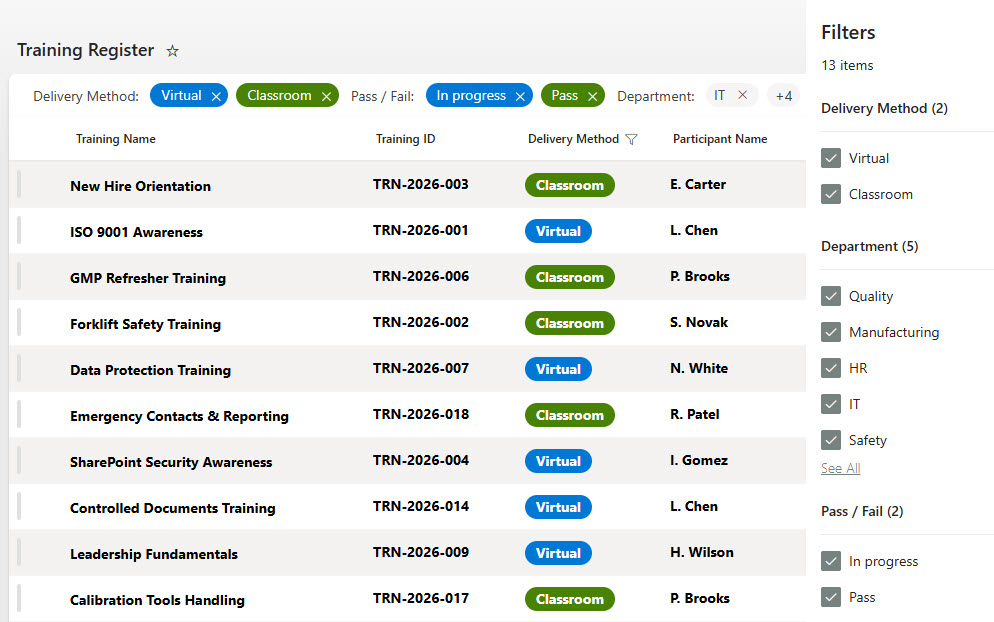The width and height of the screenshot is (994, 622).
Task: Click the green Classroom badge on GMP Refresher
Action: [x=569, y=277]
